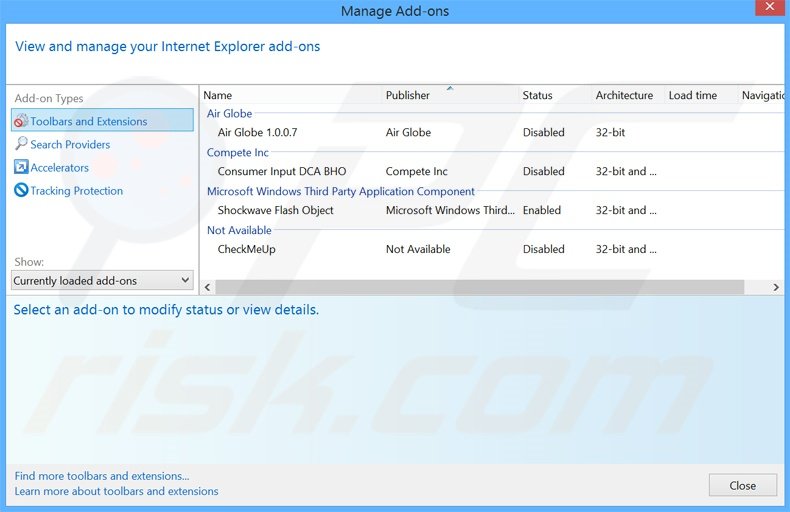Image resolution: width=790 pixels, height=512 pixels.
Task: Open Find more toolbars and extensions link
Action: coord(102,476)
